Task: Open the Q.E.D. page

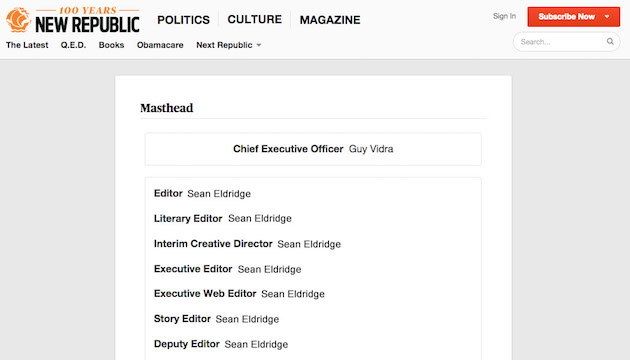Action: 73,45
